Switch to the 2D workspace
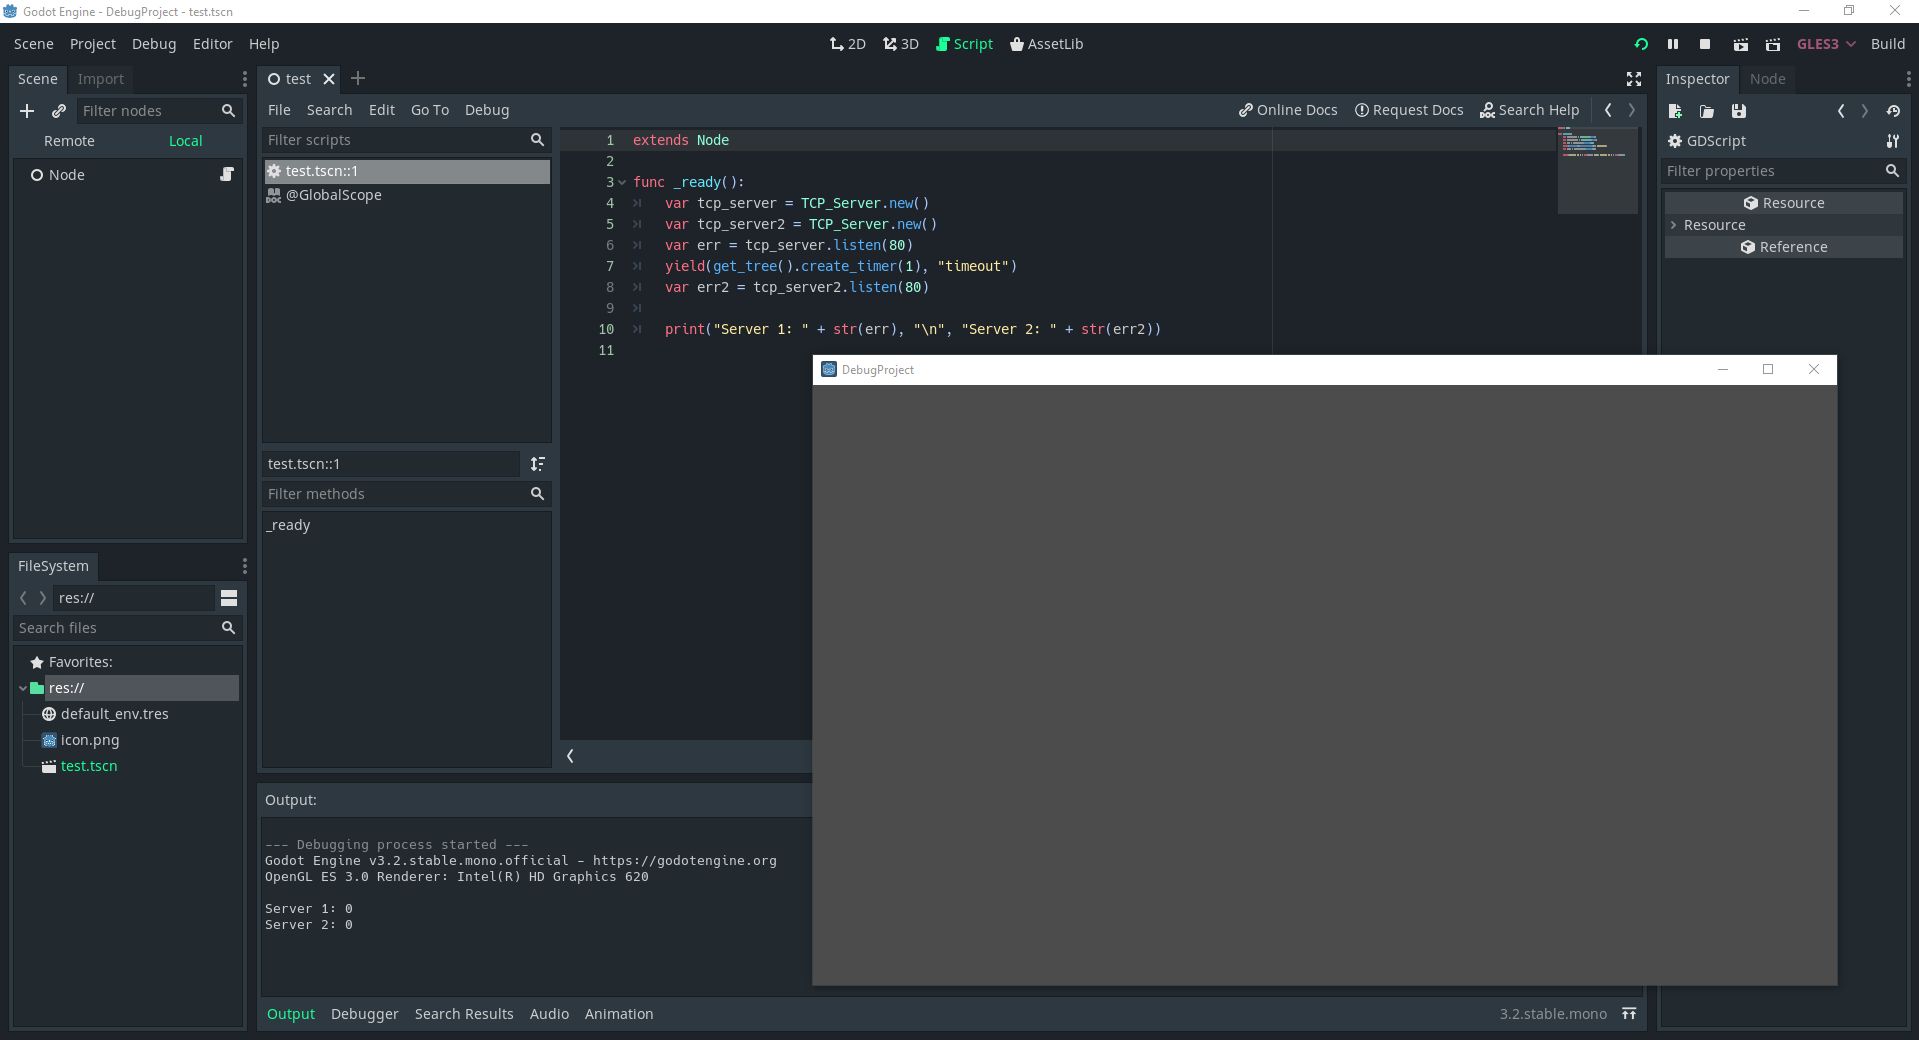 click(848, 44)
